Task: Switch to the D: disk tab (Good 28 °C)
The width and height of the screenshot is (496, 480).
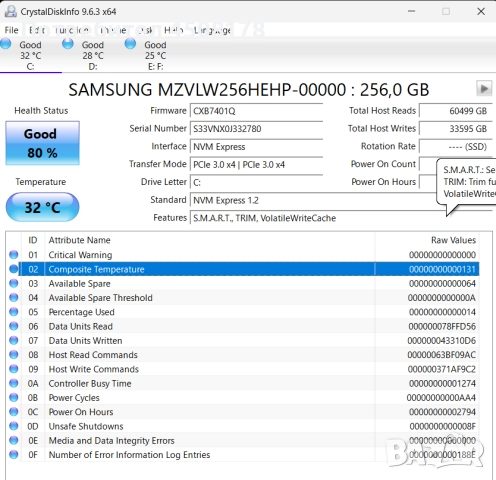Action: pyautogui.click(x=93, y=55)
